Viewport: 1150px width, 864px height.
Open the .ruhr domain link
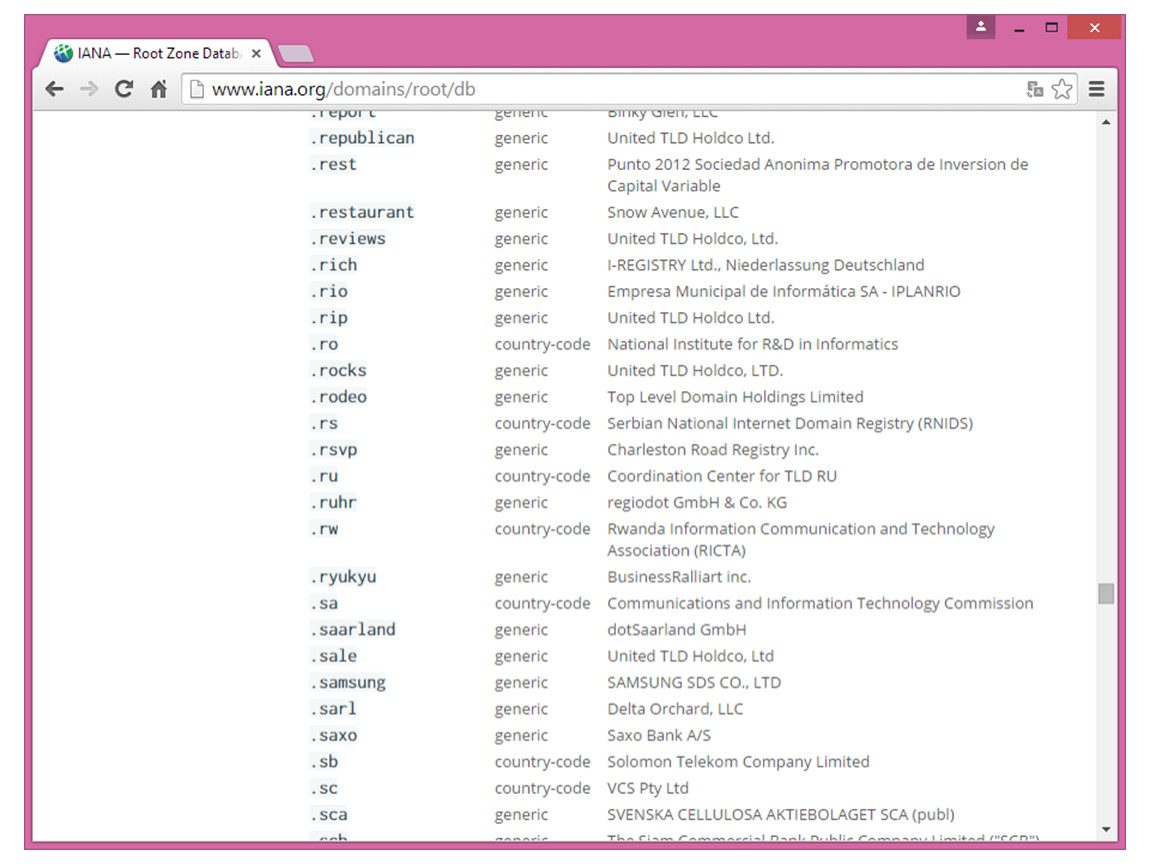tap(333, 502)
